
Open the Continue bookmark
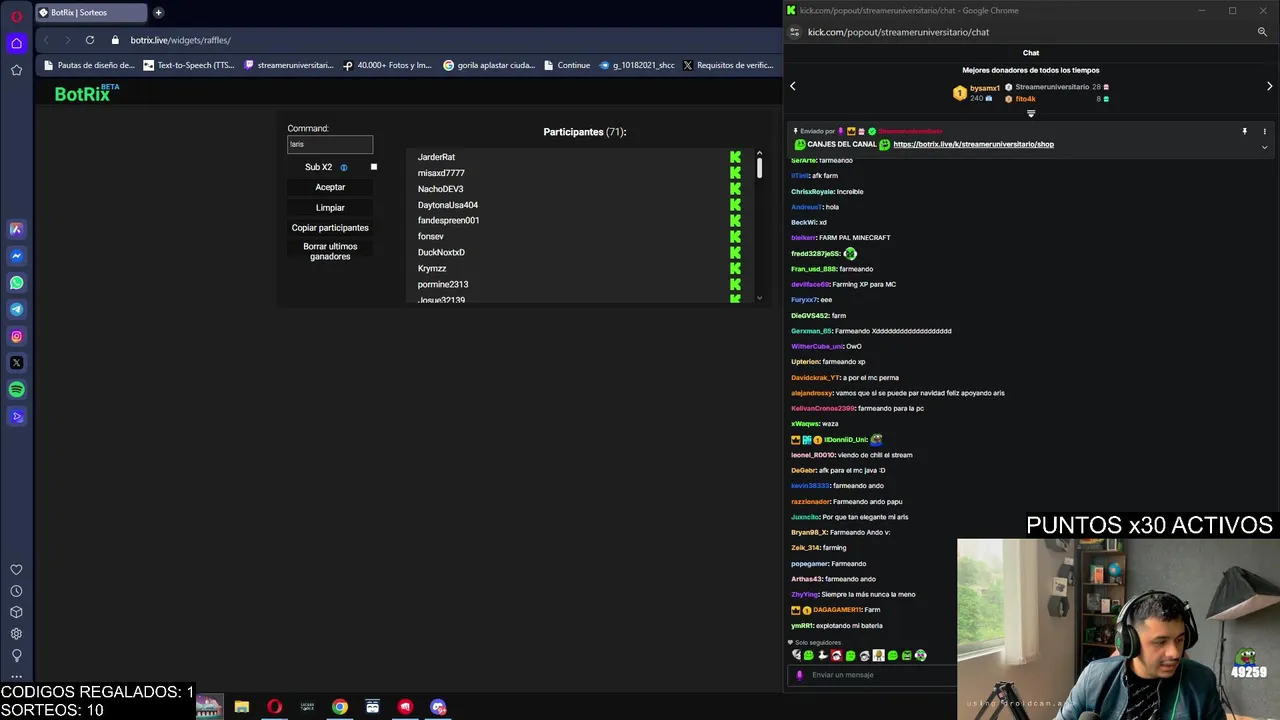(566, 65)
